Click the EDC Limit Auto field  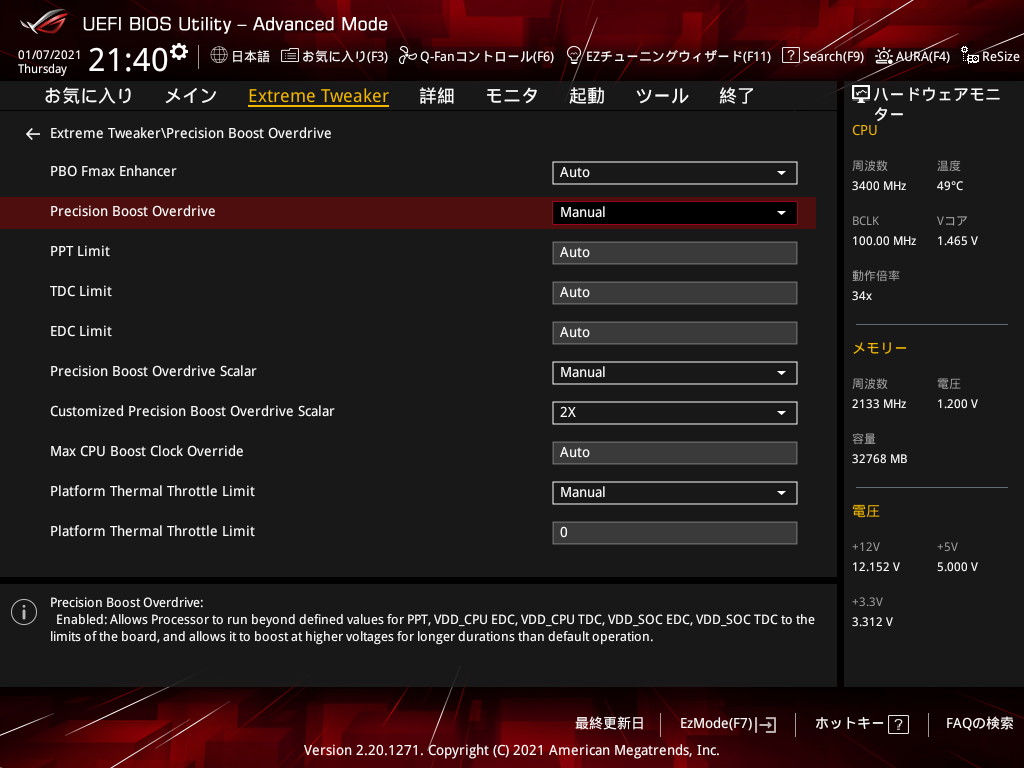pyautogui.click(x=675, y=332)
